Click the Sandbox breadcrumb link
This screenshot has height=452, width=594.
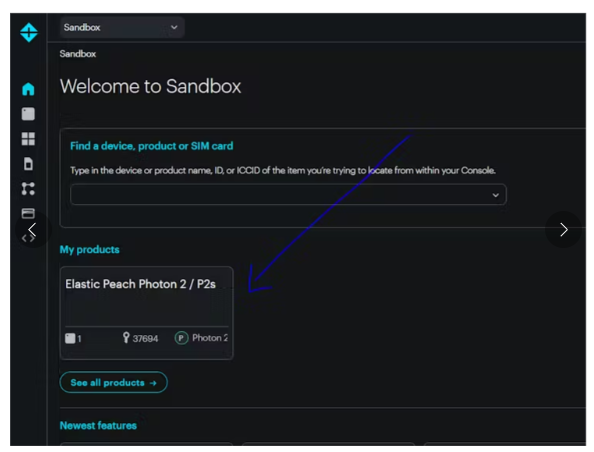click(x=78, y=54)
